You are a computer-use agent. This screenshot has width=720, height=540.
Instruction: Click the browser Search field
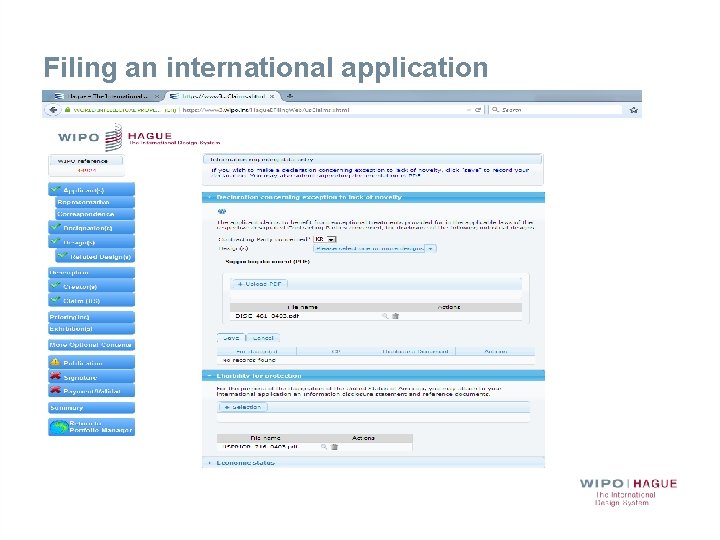coord(557,110)
